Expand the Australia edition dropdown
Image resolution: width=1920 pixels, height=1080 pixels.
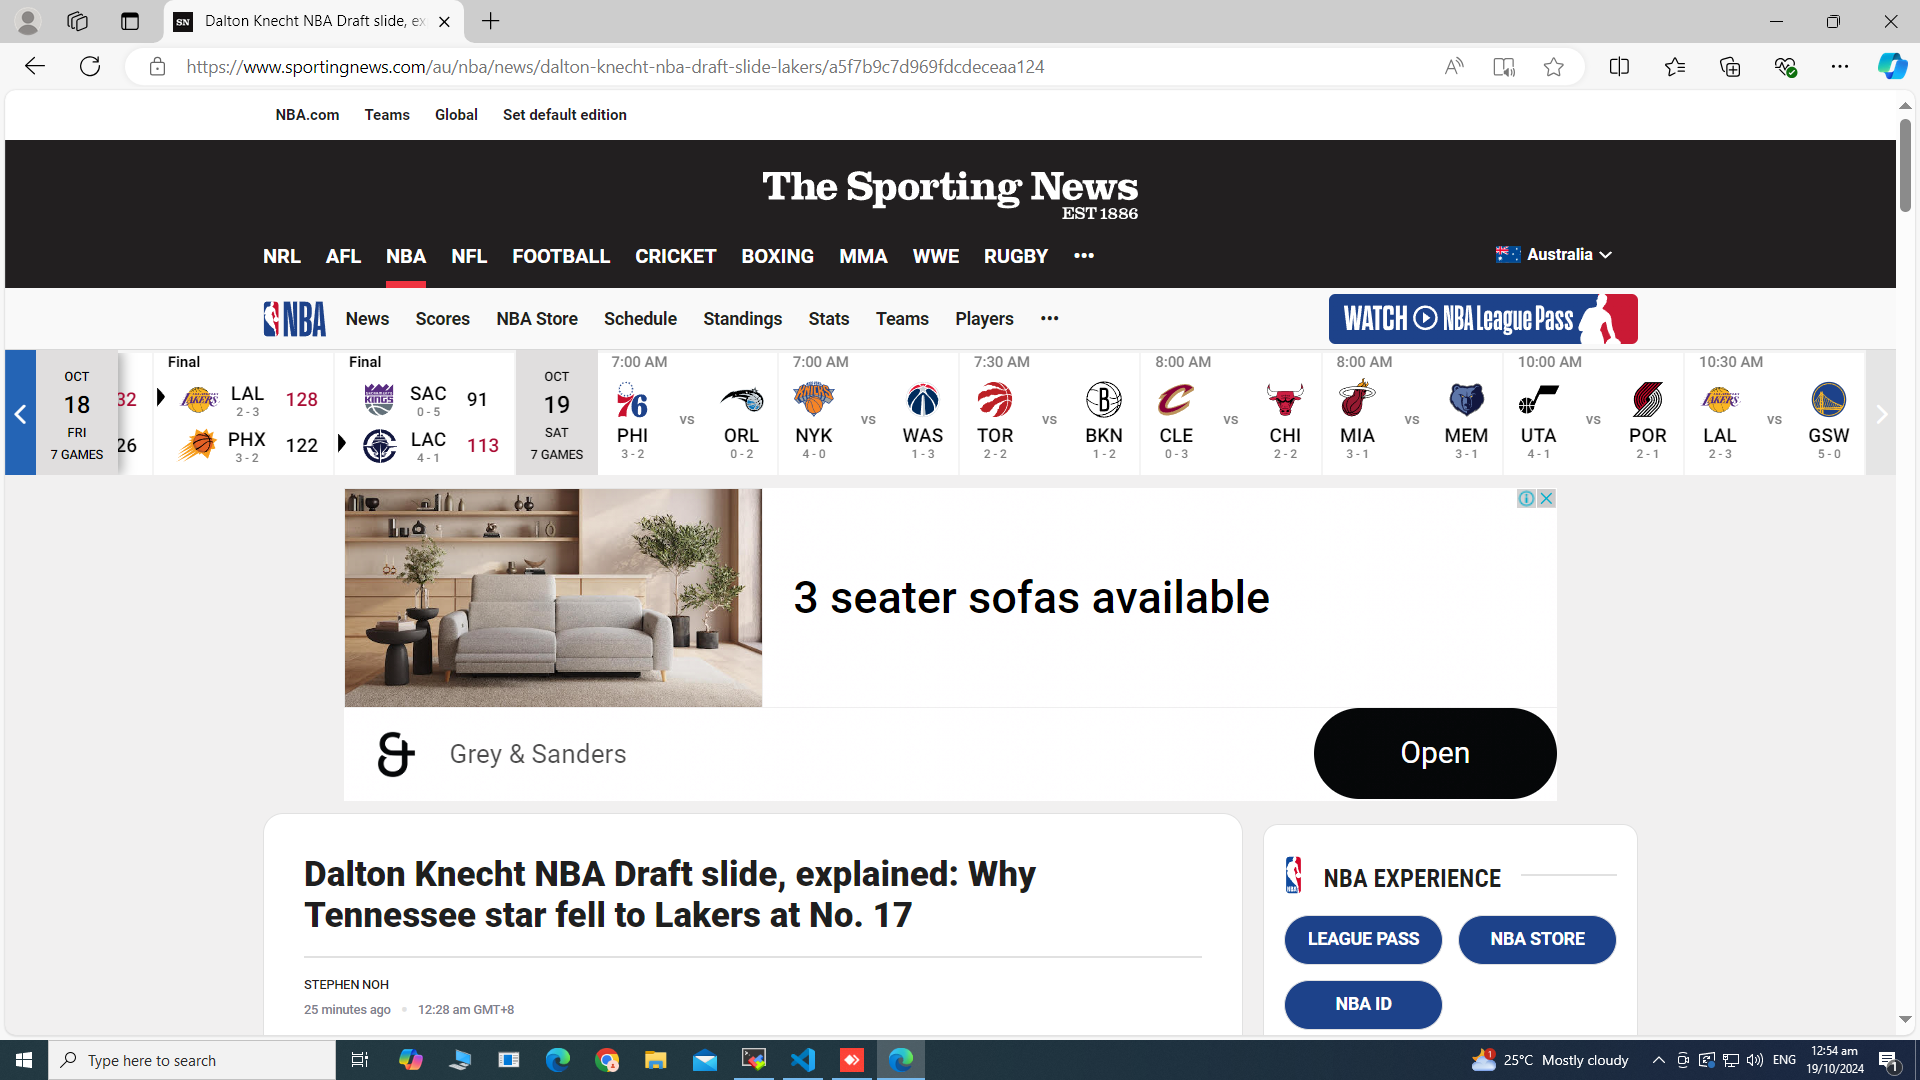click(1554, 254)
